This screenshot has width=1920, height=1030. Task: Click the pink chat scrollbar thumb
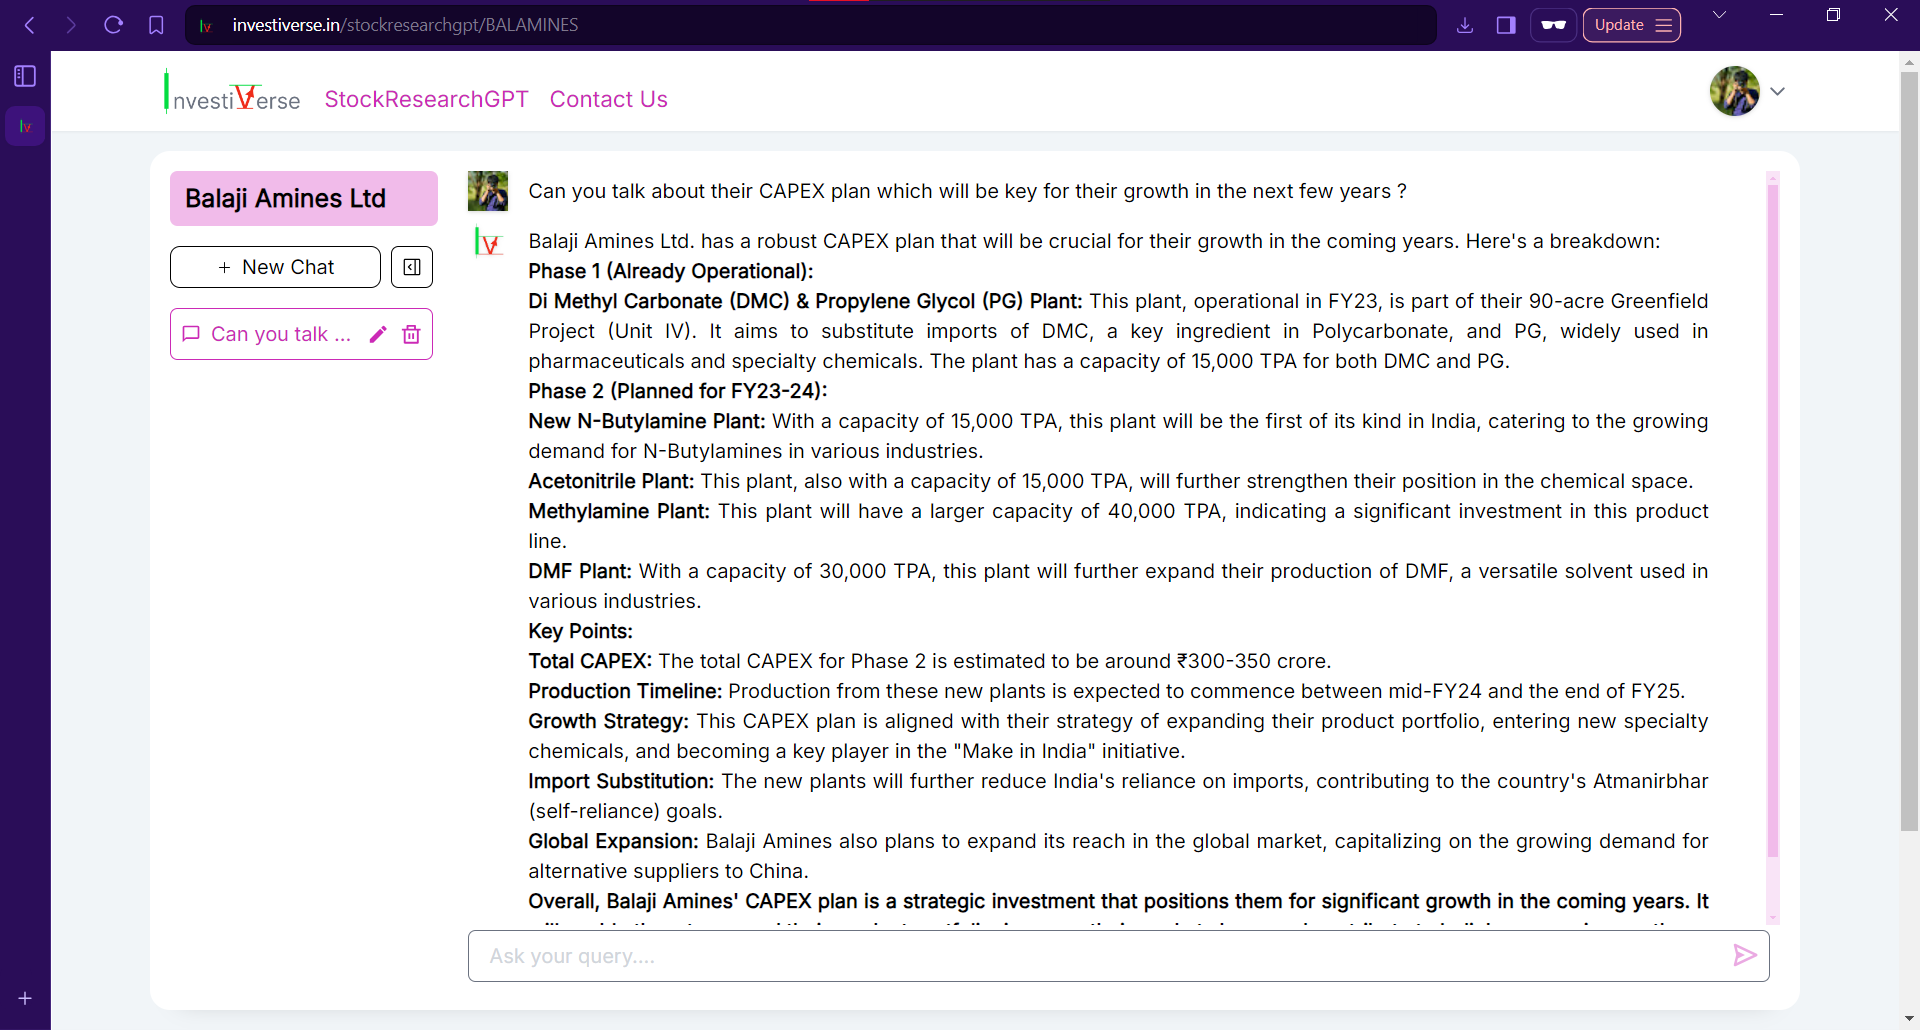[1773, 520]
